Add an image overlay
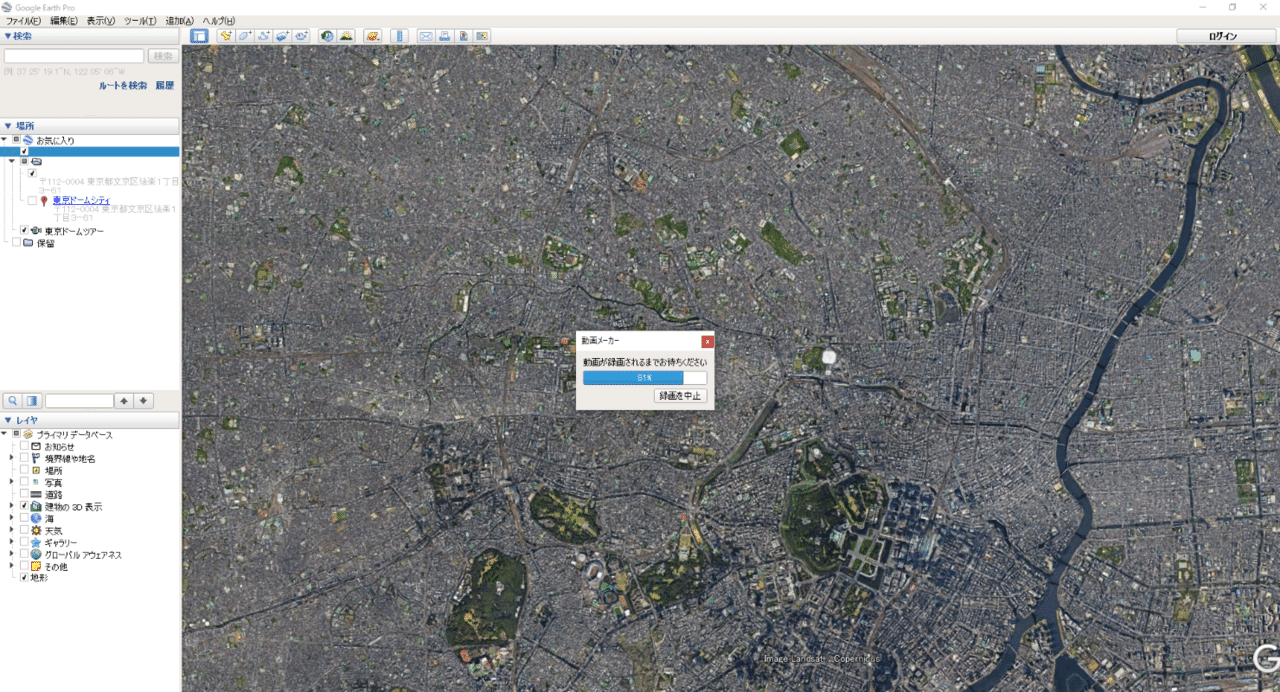Image resolution: width=1280 pixels, height=692 pixels. pos(282,35)
